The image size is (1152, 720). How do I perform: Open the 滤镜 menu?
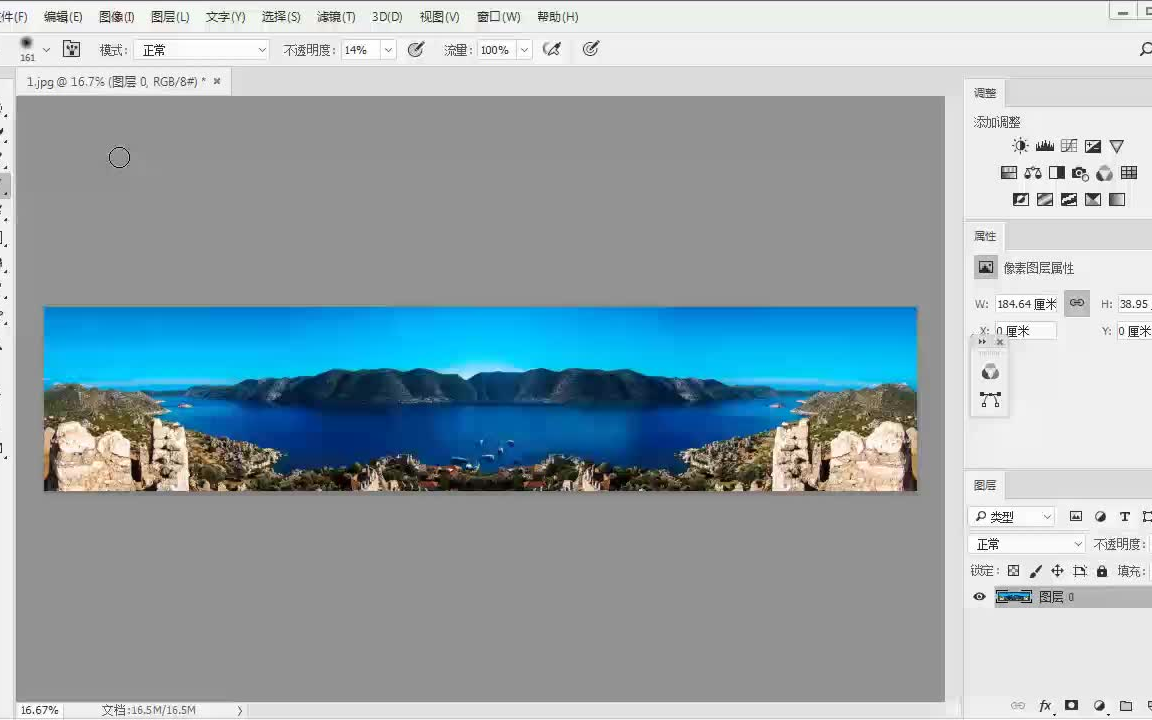pyautogui.click(x=335, y=16)
